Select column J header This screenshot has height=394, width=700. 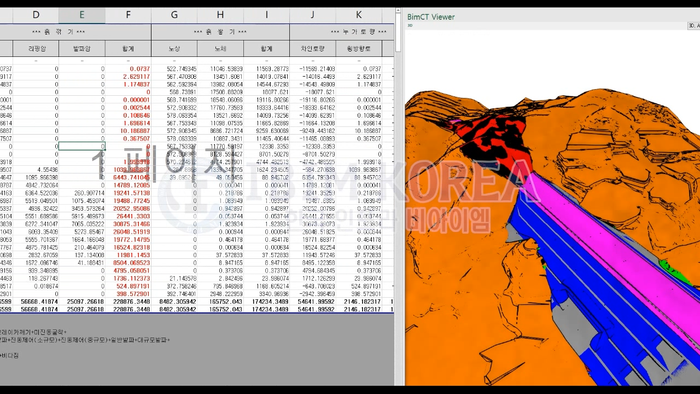point(312,15)
